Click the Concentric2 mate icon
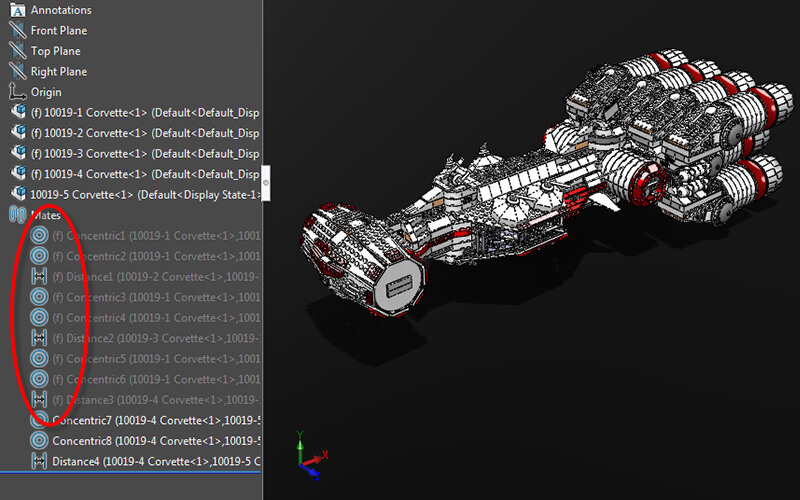Viewport: 800px width, 500px height. [x=39, y=256]
